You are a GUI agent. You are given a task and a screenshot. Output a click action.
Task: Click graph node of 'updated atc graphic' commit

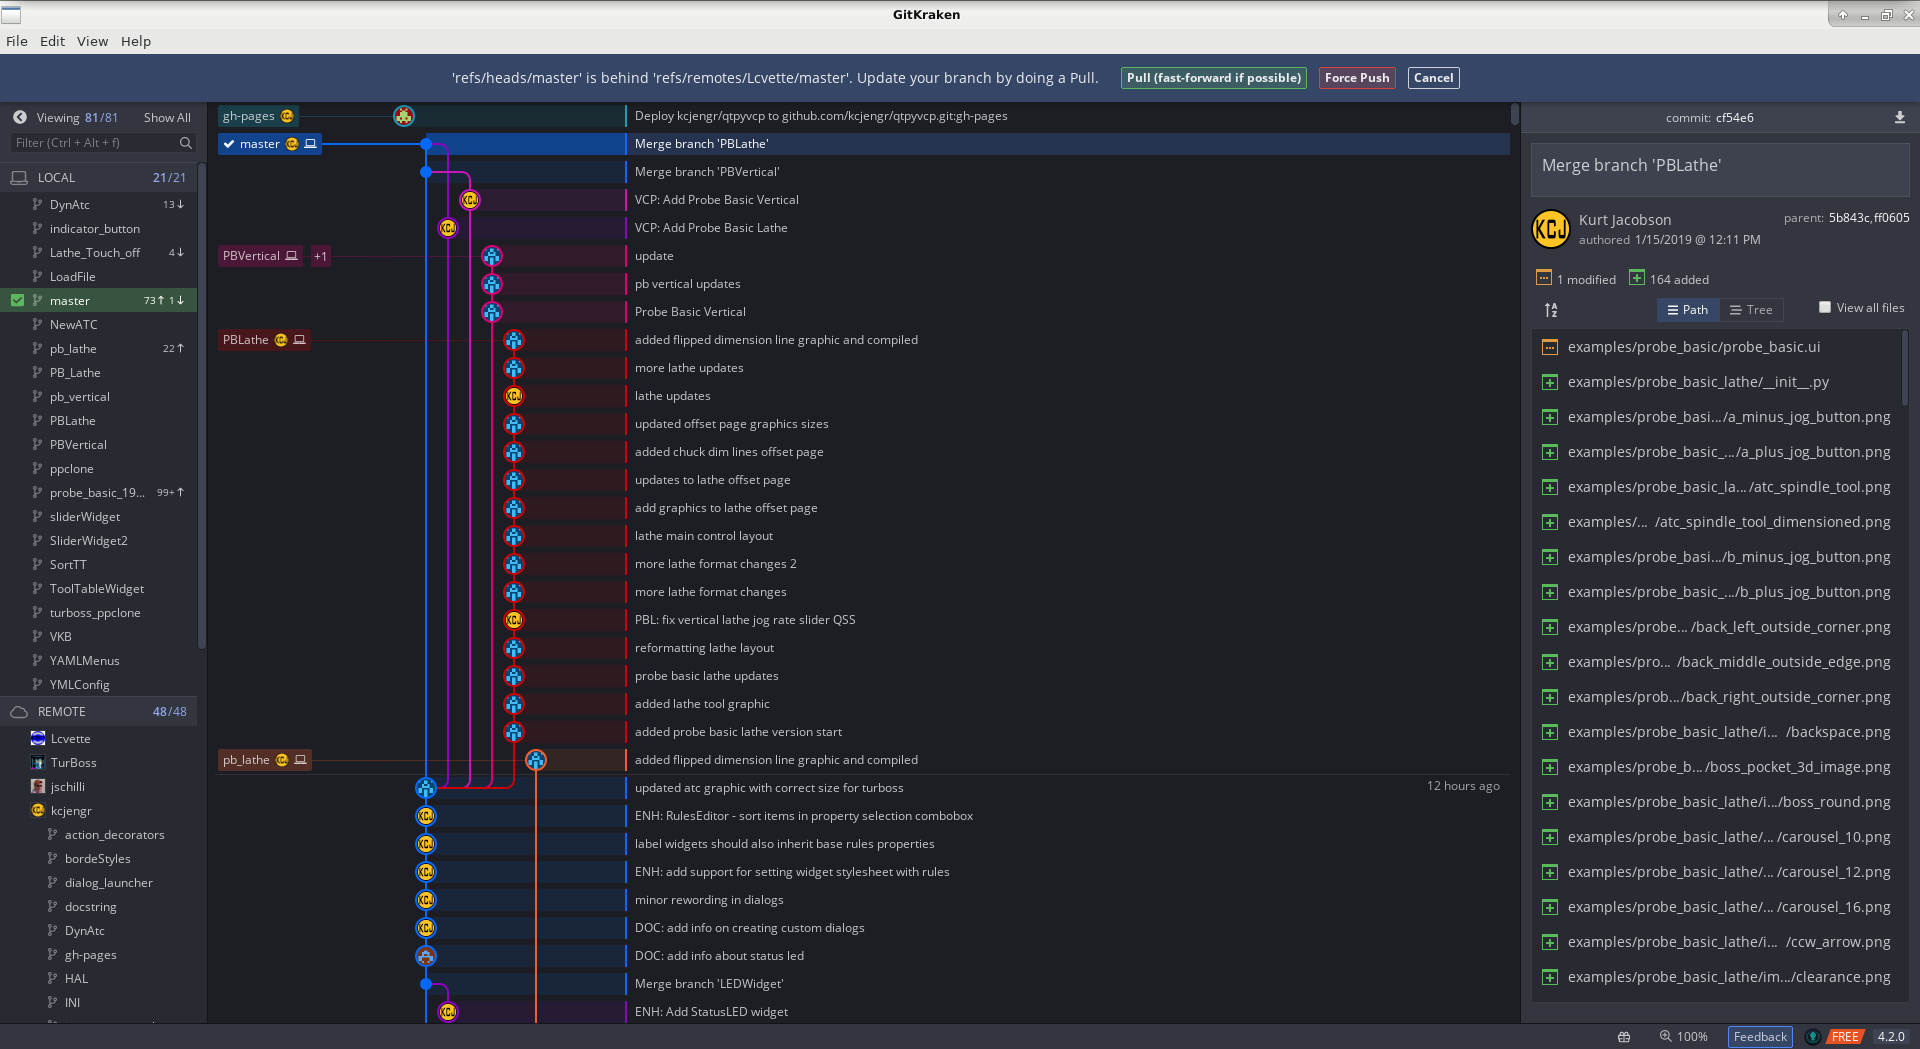[x=426, y=788]
